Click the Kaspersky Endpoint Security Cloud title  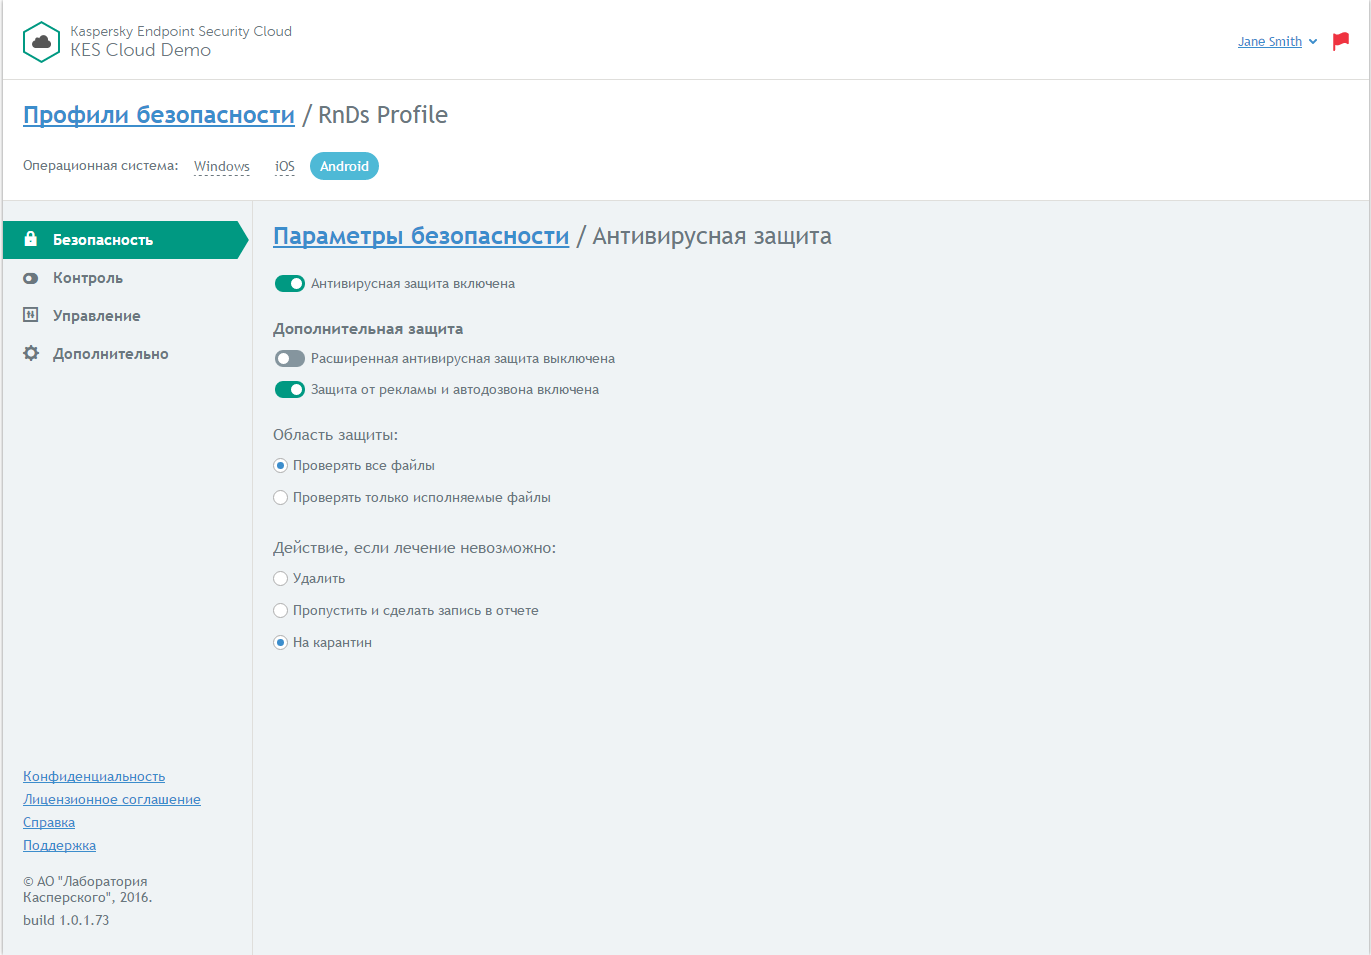[x=181, y=31]
